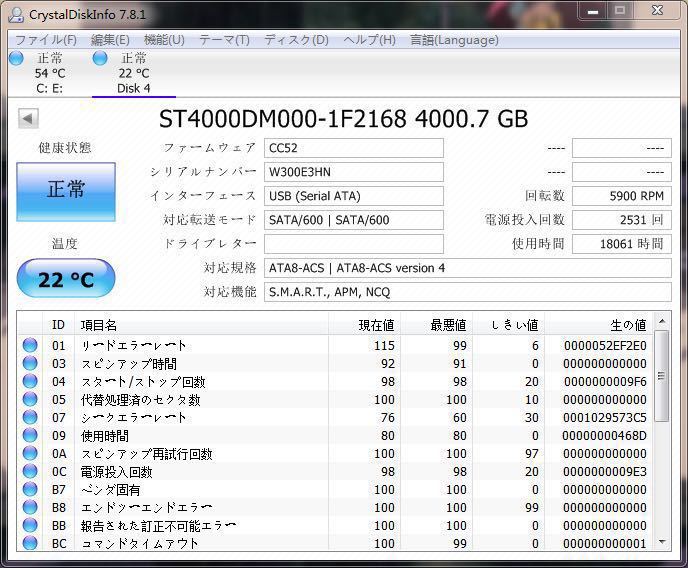The width and height of the screenshot is (688, 568).
Task: Click status icon of row 07 シークエラーレート
Action: pos(30,417)
